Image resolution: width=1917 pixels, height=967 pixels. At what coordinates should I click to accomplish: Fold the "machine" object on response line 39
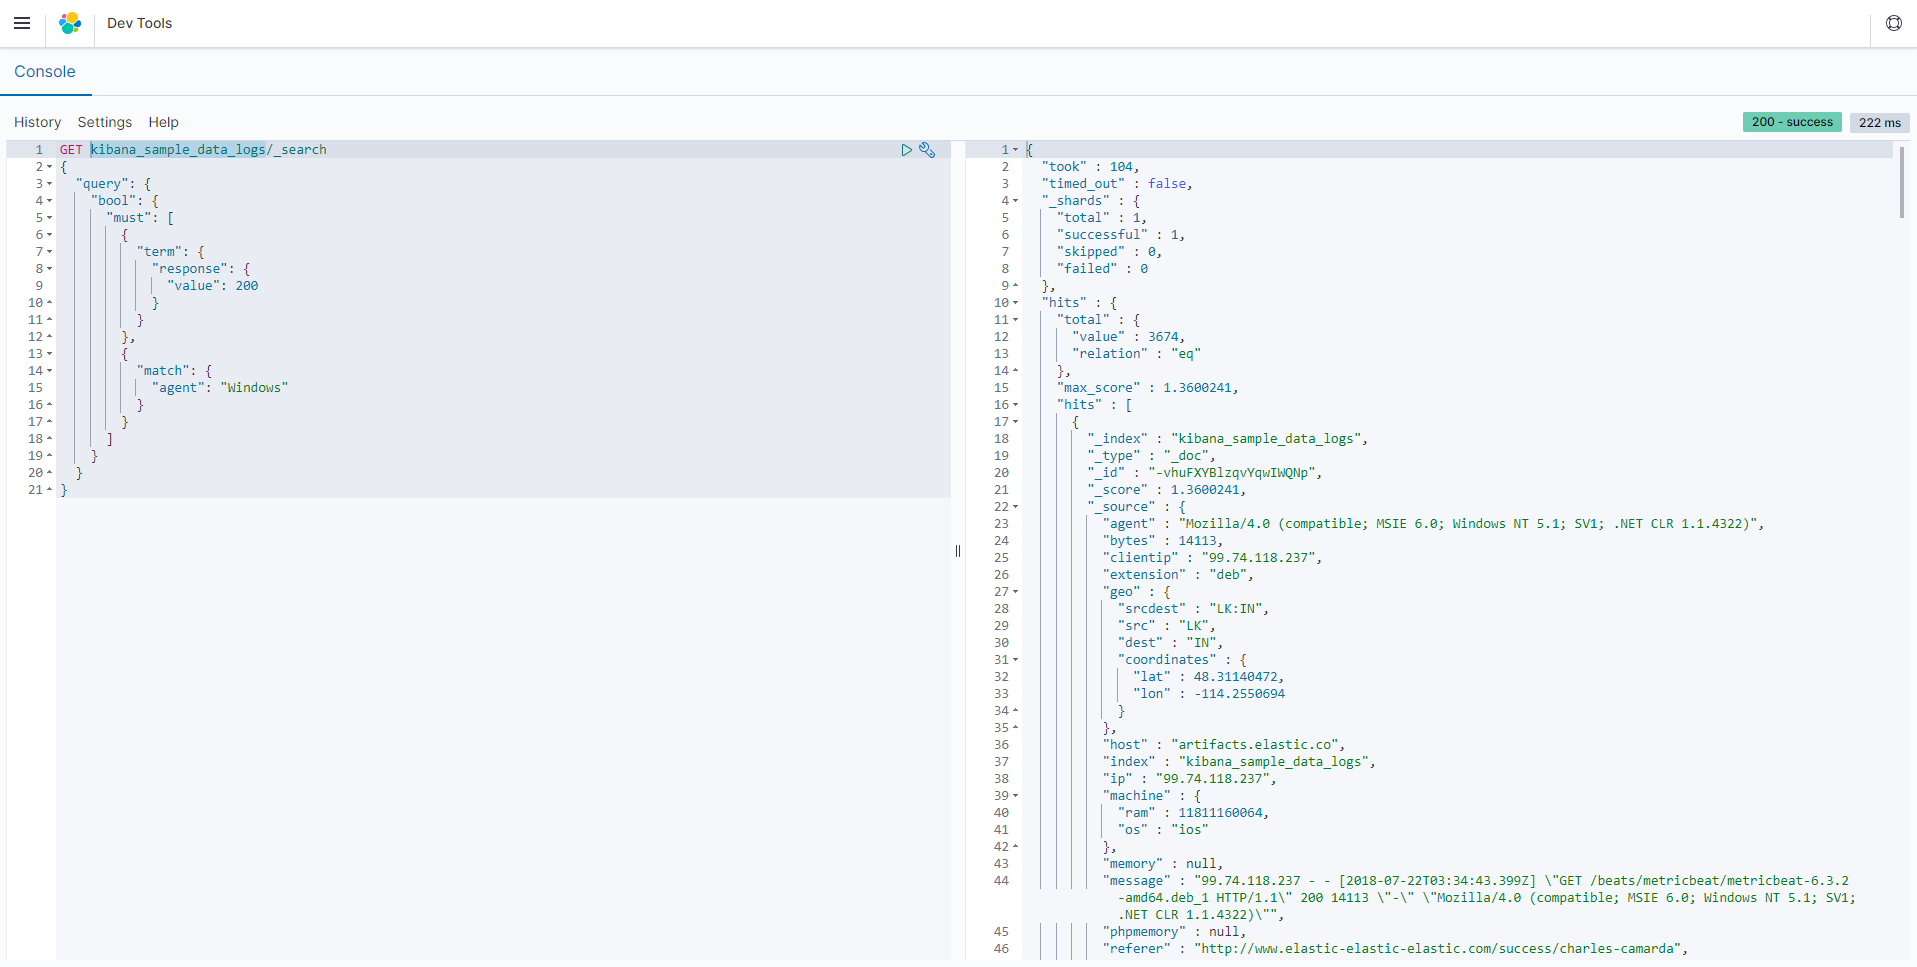[x=1016, y=796]
